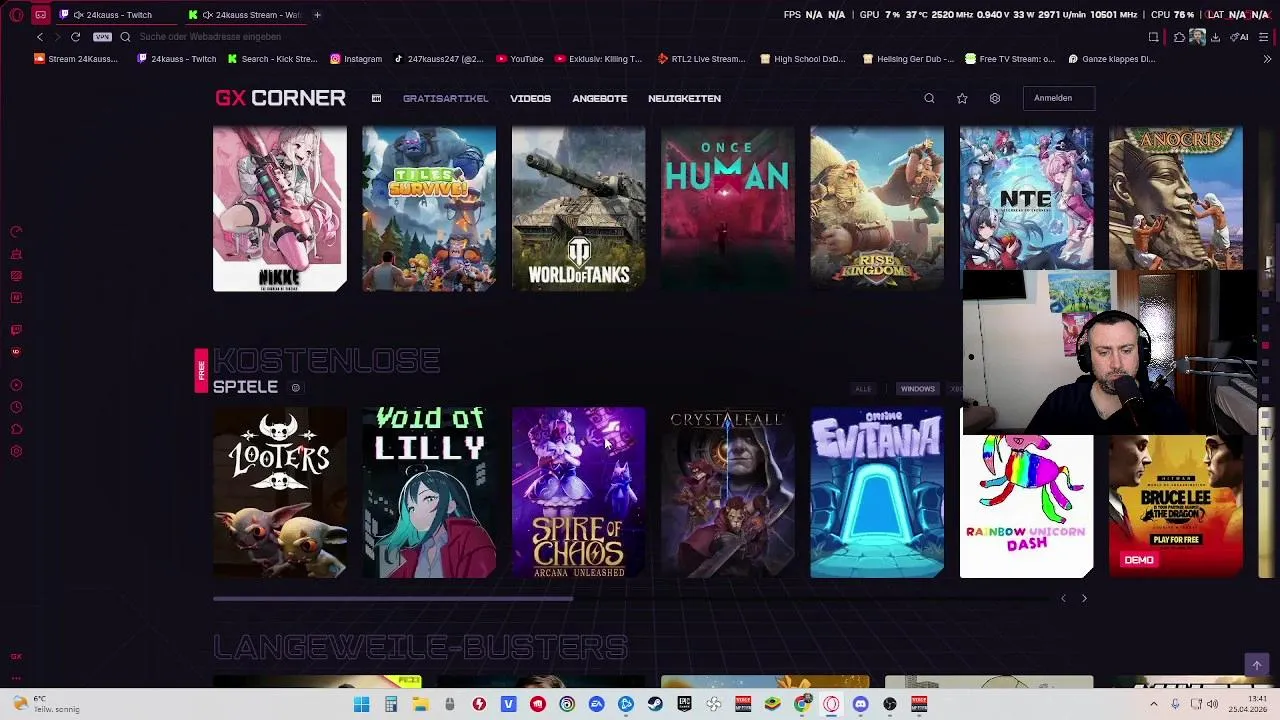Expand hidden bookmarks chevron
This screenshot has height=720, width=1280.
pyautogui.click(x=1267, y=59)
